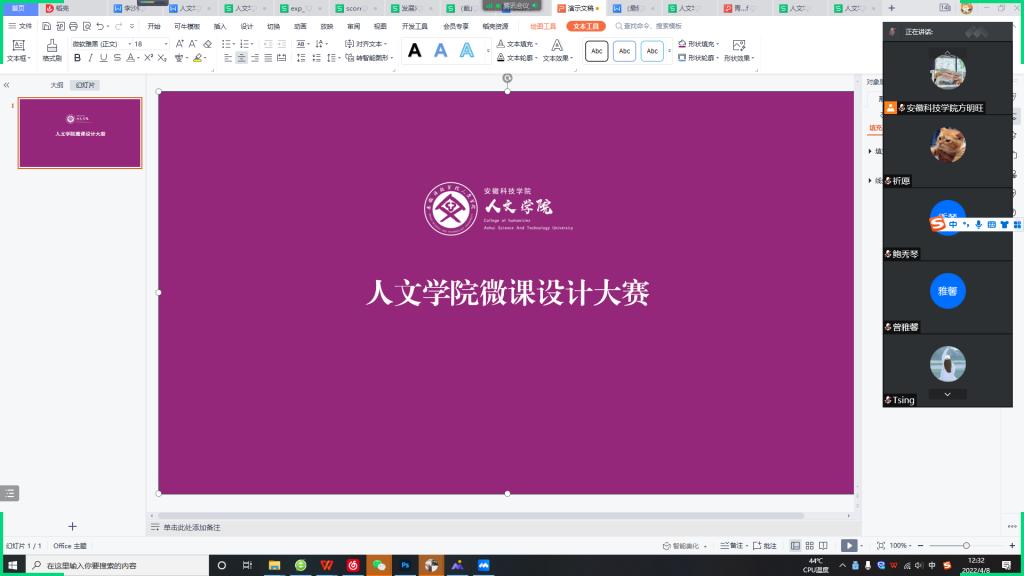Click the save icon in quick toolbar
This screenshot has width=1024, height=576.
coord(45,27)
